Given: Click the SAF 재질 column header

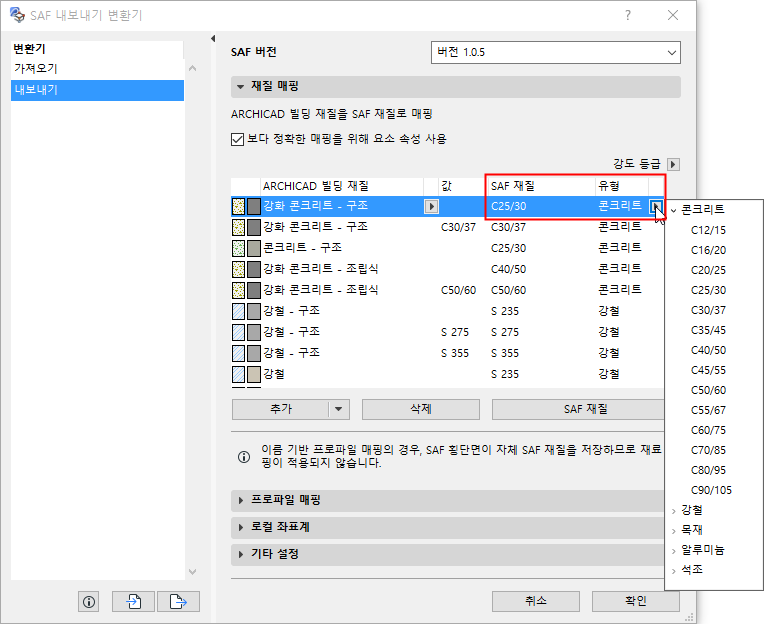Looking at the screenshot, I should 541,186.
